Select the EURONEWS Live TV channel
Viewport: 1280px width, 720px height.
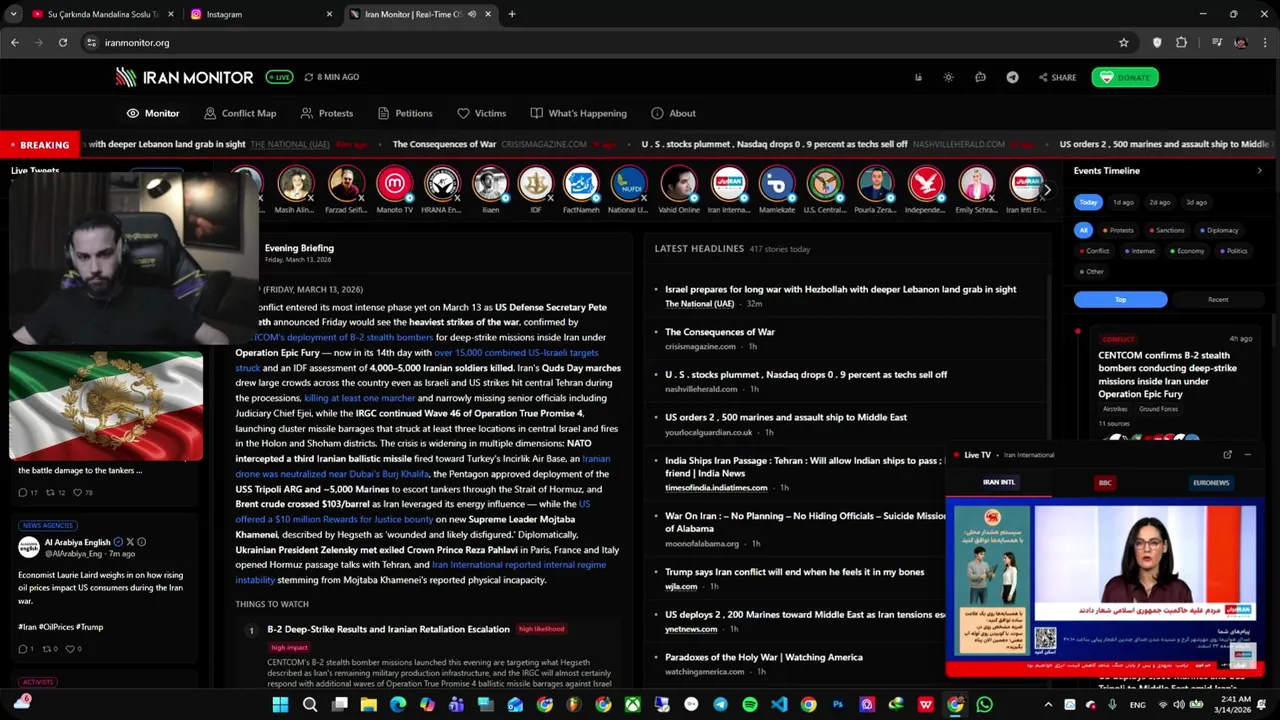point(1211,483)
